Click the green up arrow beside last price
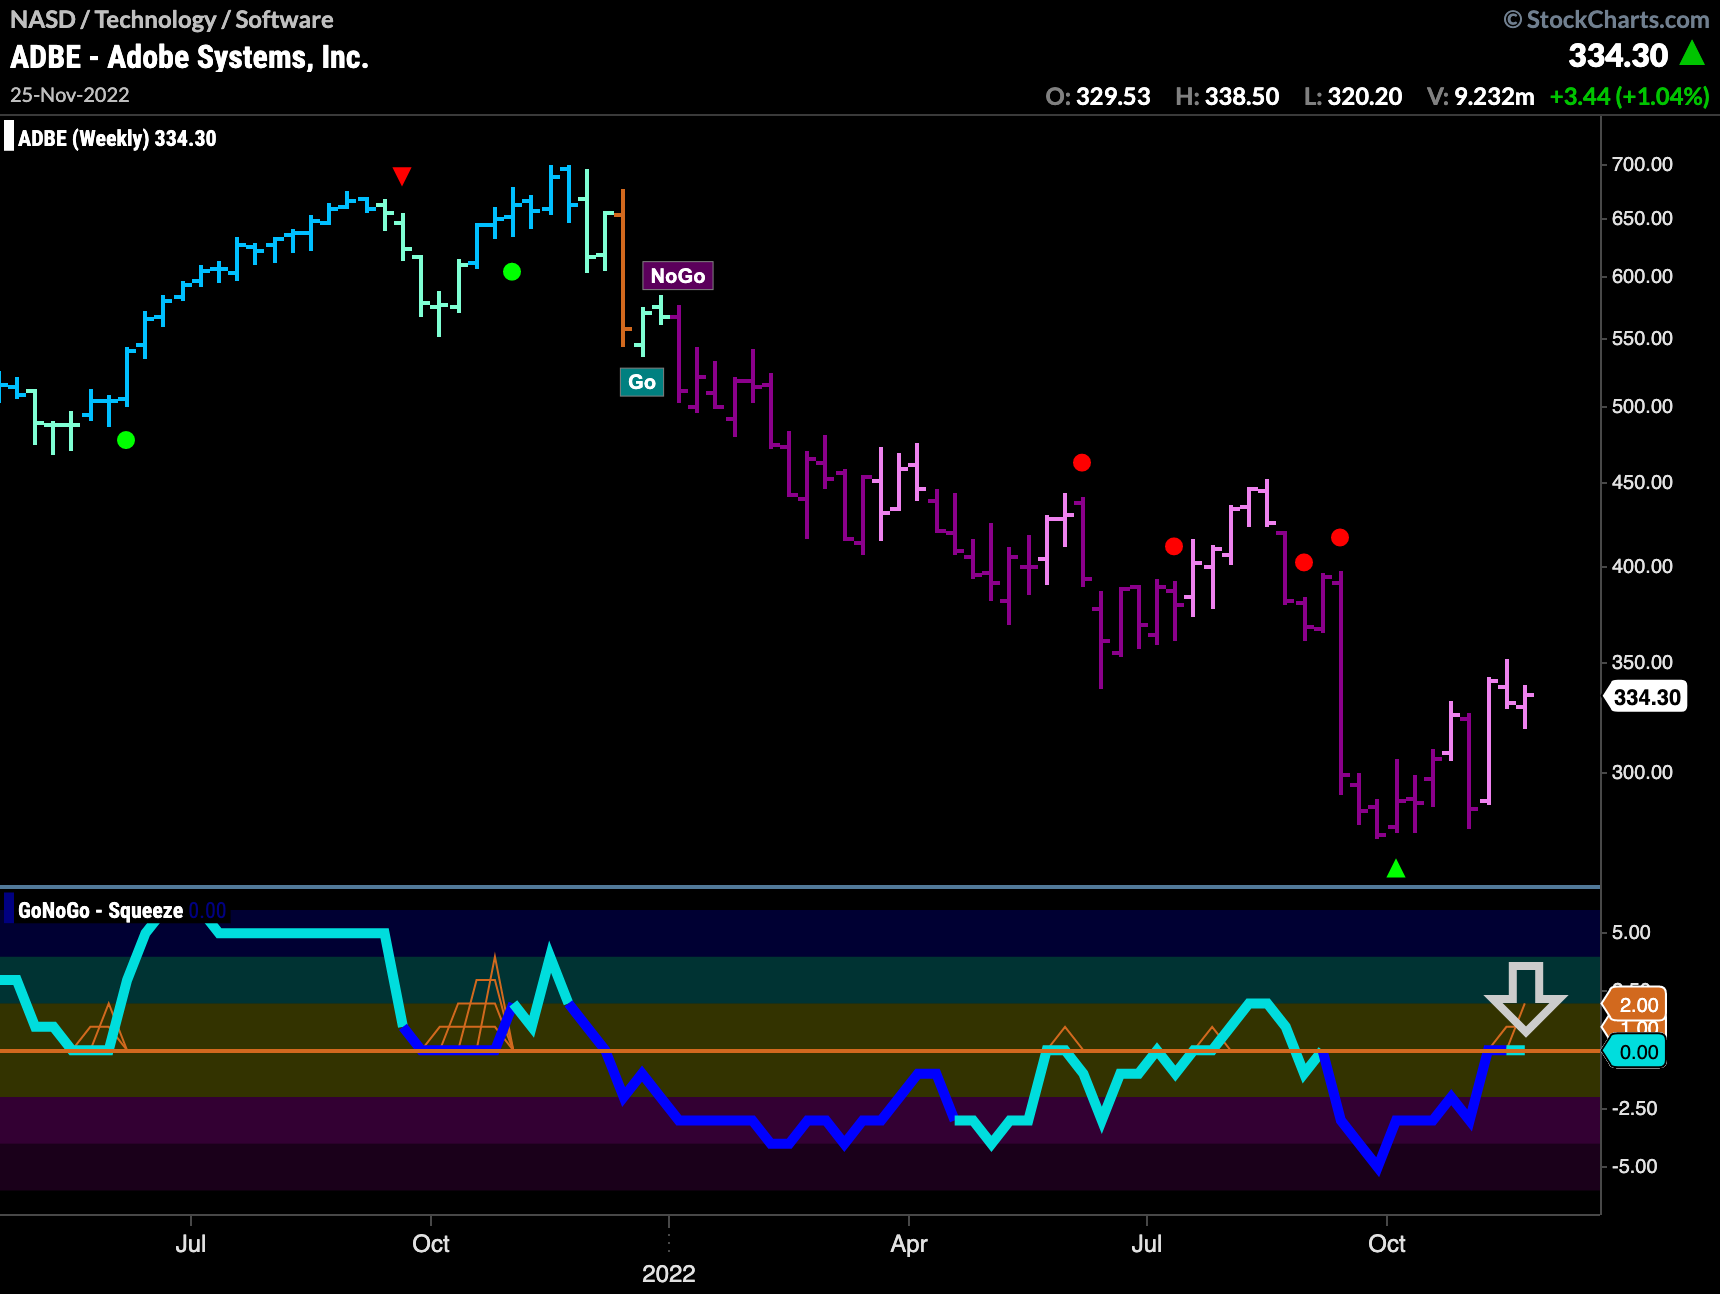 [1692, 53]
